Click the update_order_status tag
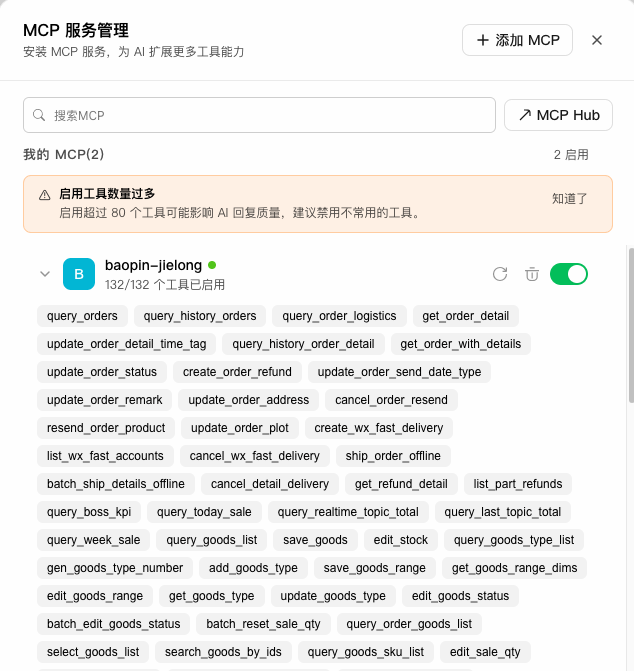The image size is (634, 671). point(102,372)
